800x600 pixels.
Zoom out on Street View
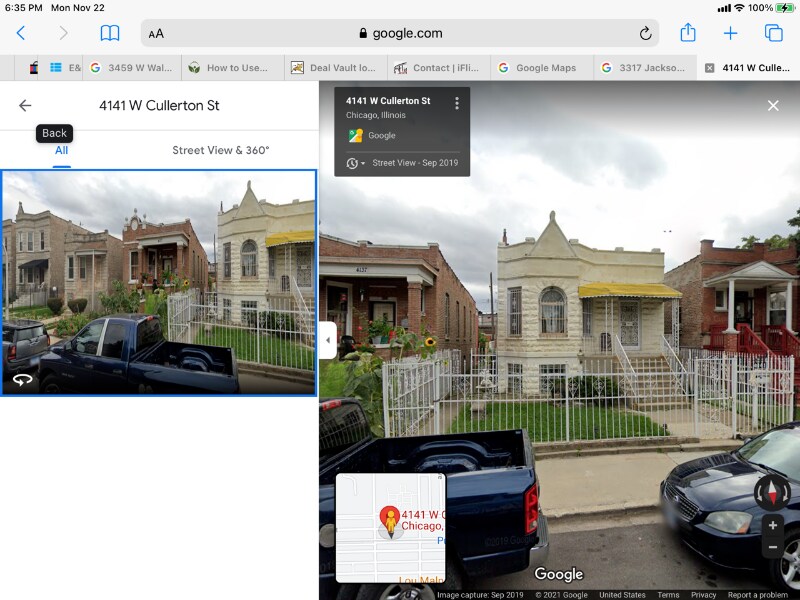click(x=772, y=547)
